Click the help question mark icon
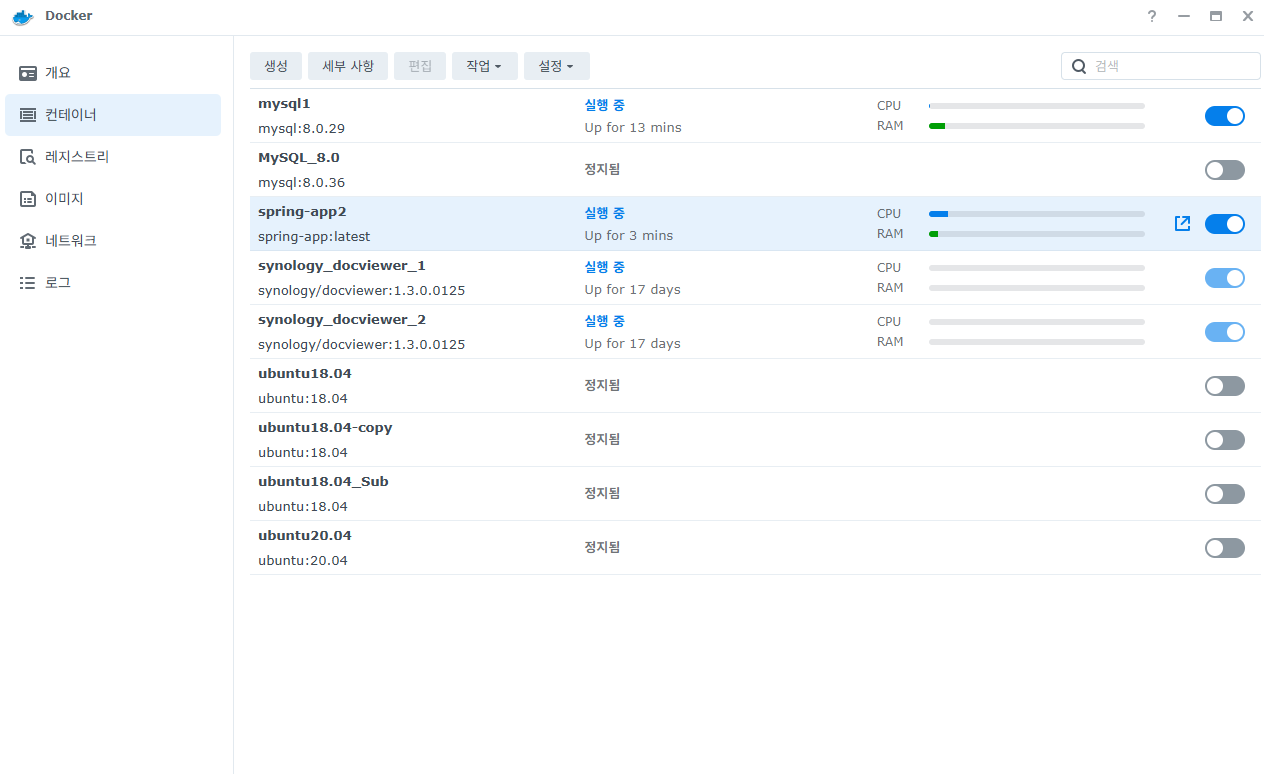This screenshot has height=774, width=1264. pyautogui.click(x=1152, y=16)
